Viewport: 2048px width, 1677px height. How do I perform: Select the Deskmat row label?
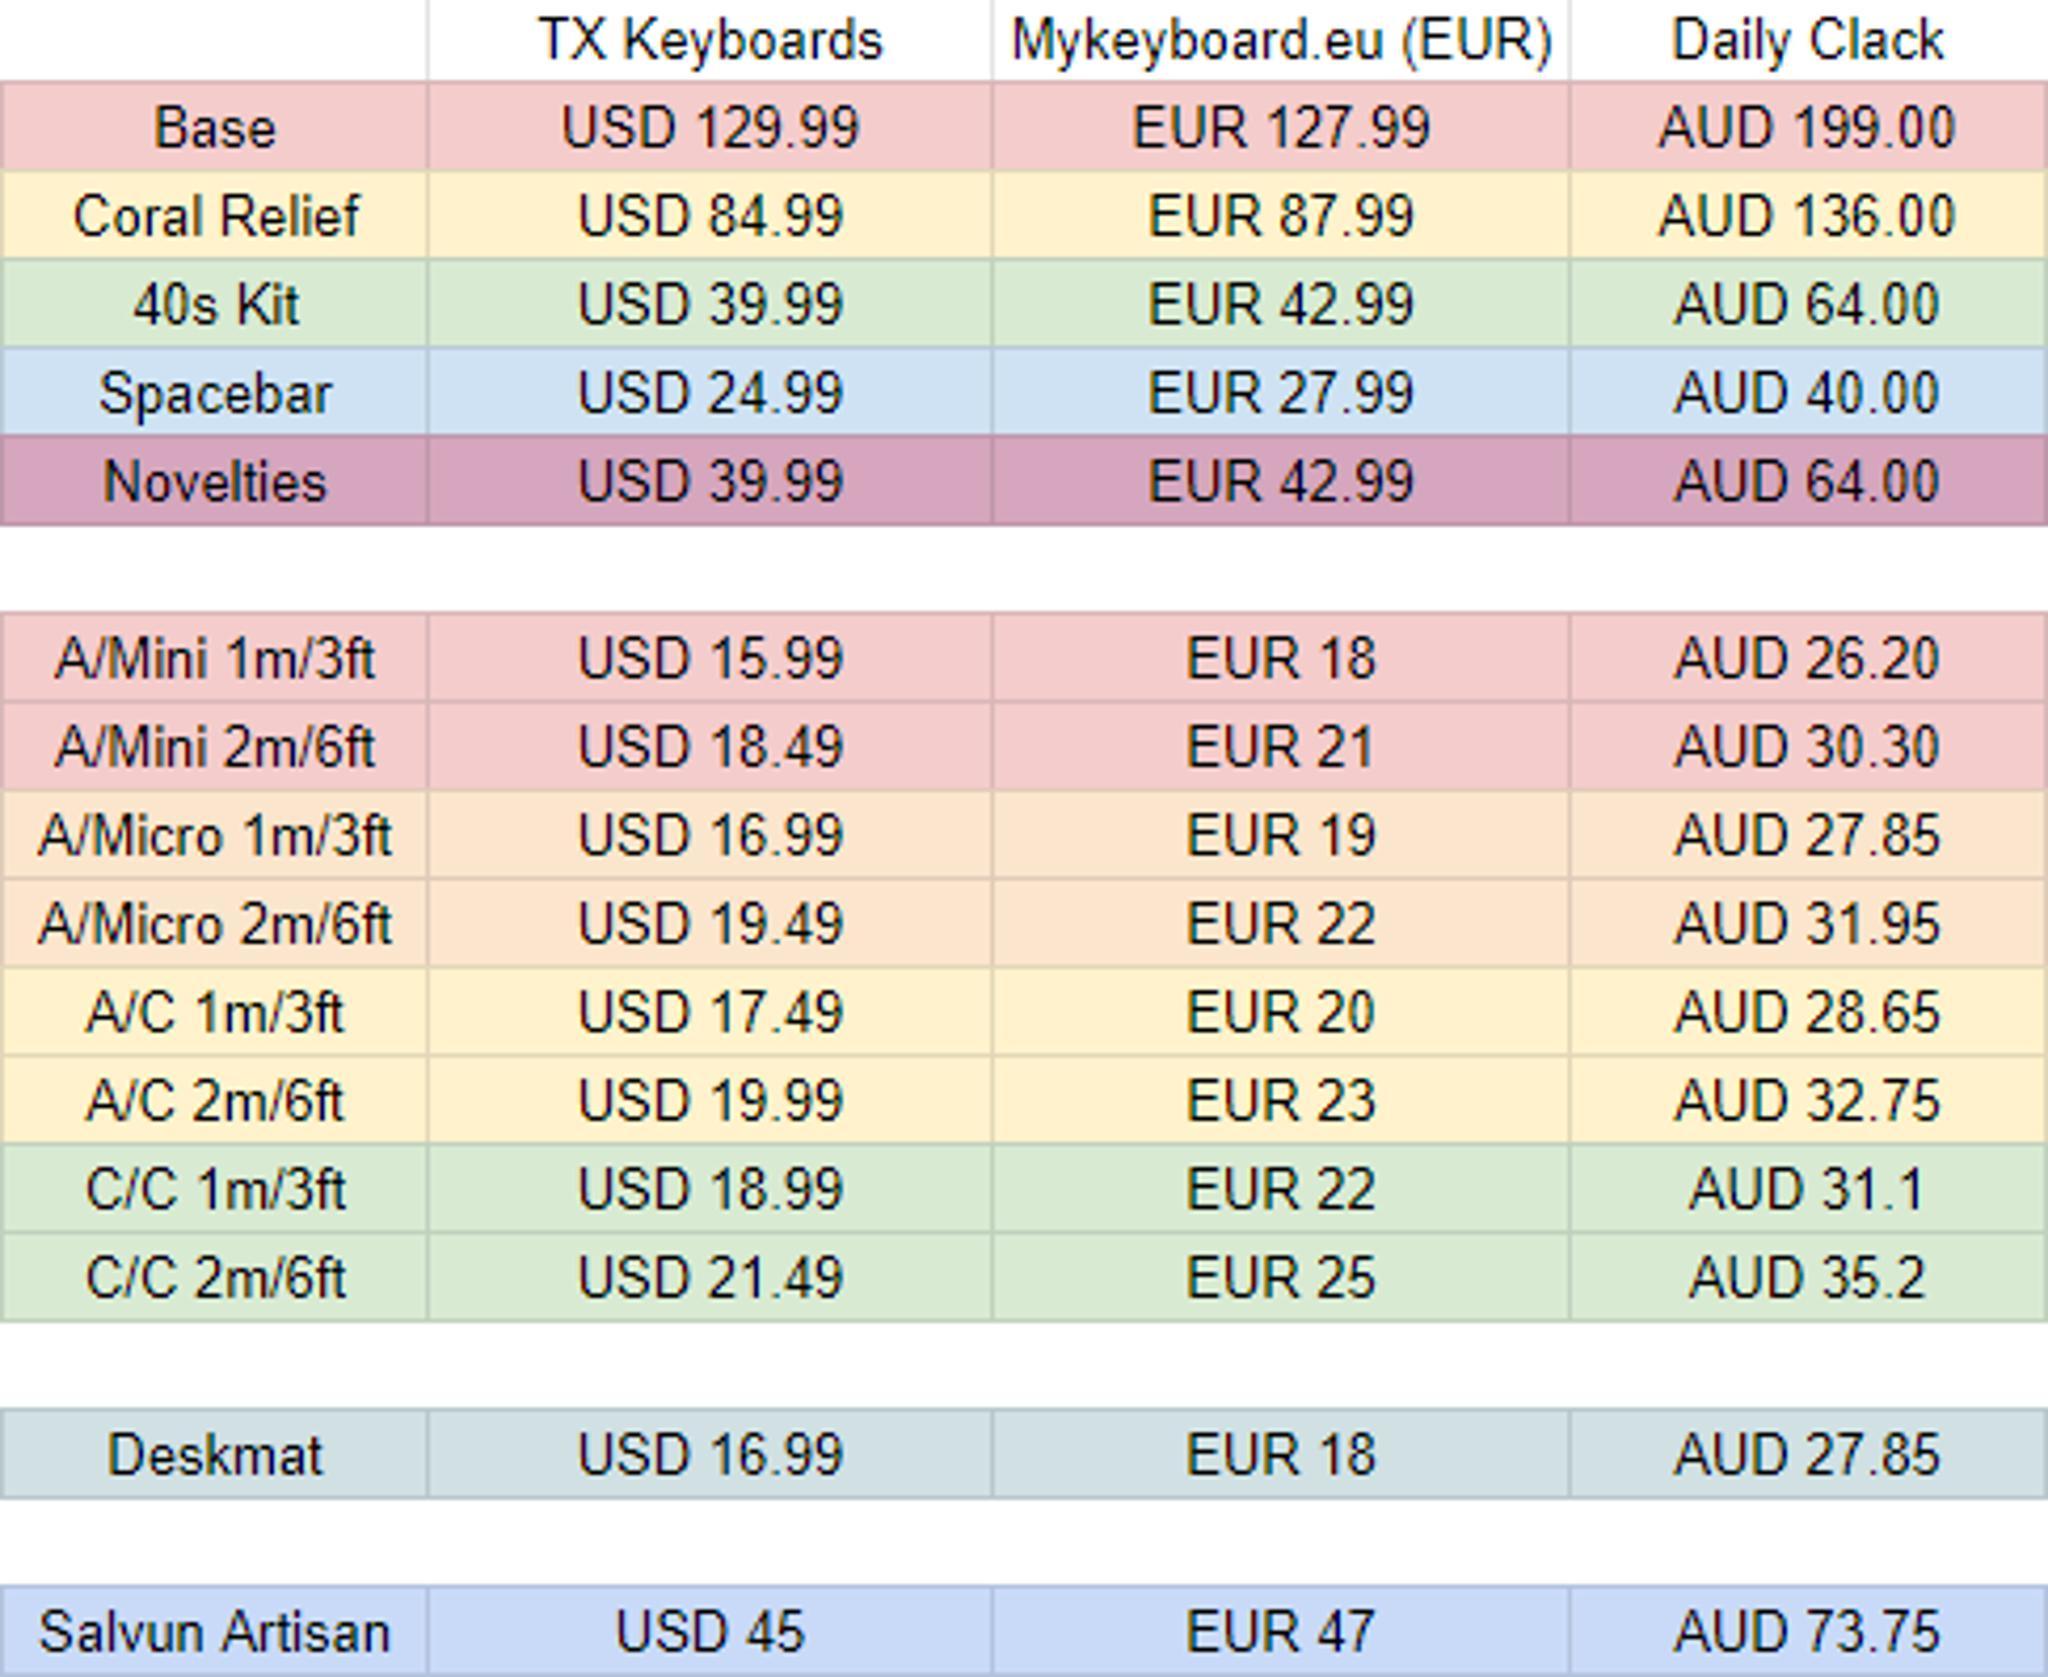coord(214,1454)
